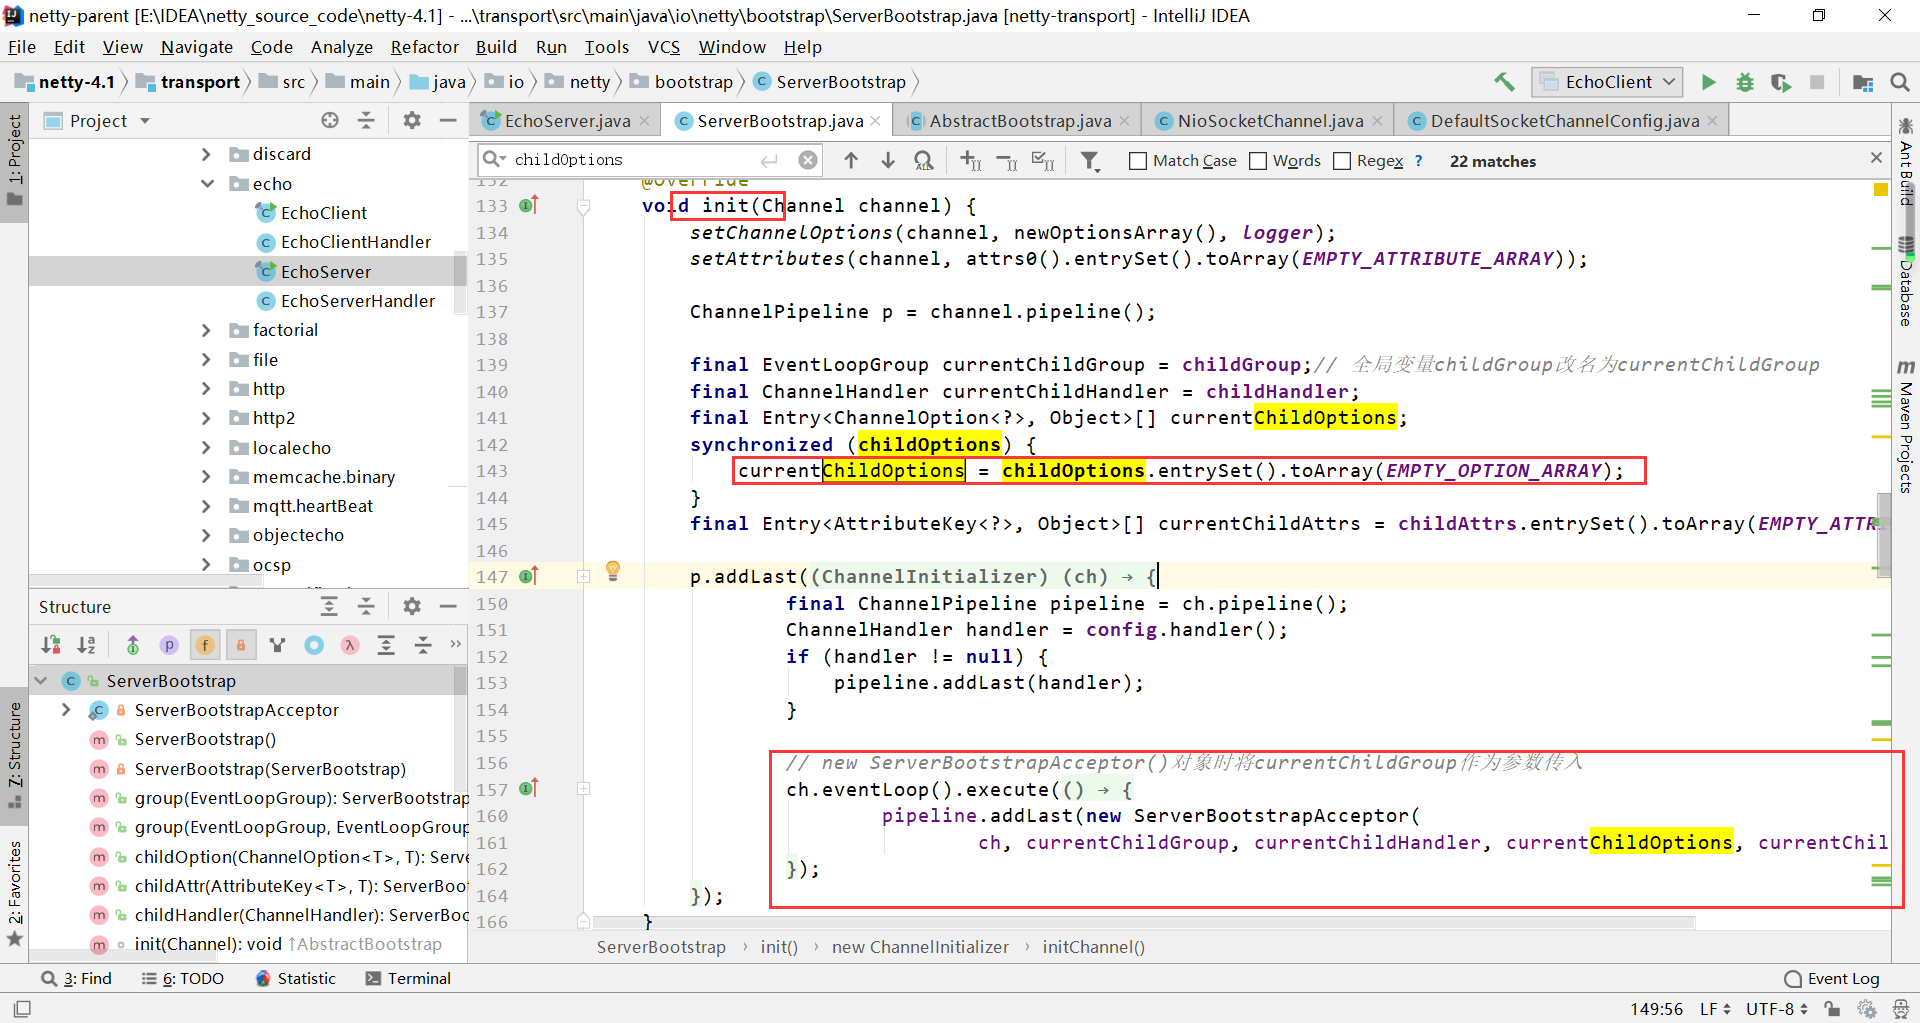Open Project Structure from the main toolbar
Screen dimensions: 1920x1023
point(1863,82)
